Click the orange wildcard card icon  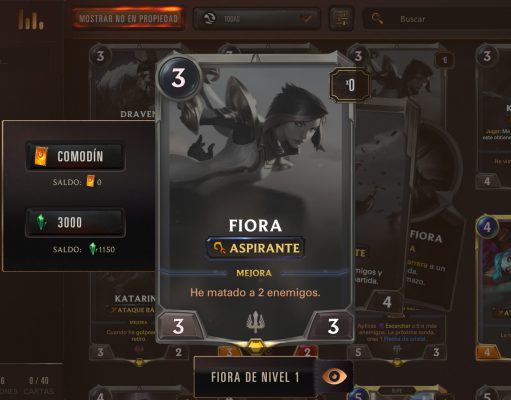point(41,156)
